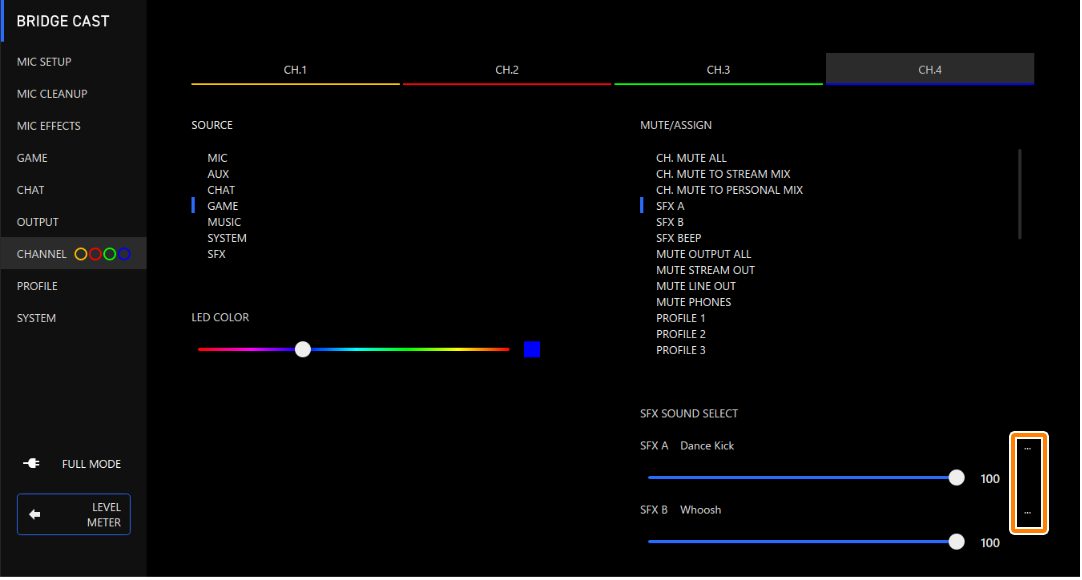Click the LED color hue slider handle
This screenshot has height=580, width=1082.
(303, 350)
